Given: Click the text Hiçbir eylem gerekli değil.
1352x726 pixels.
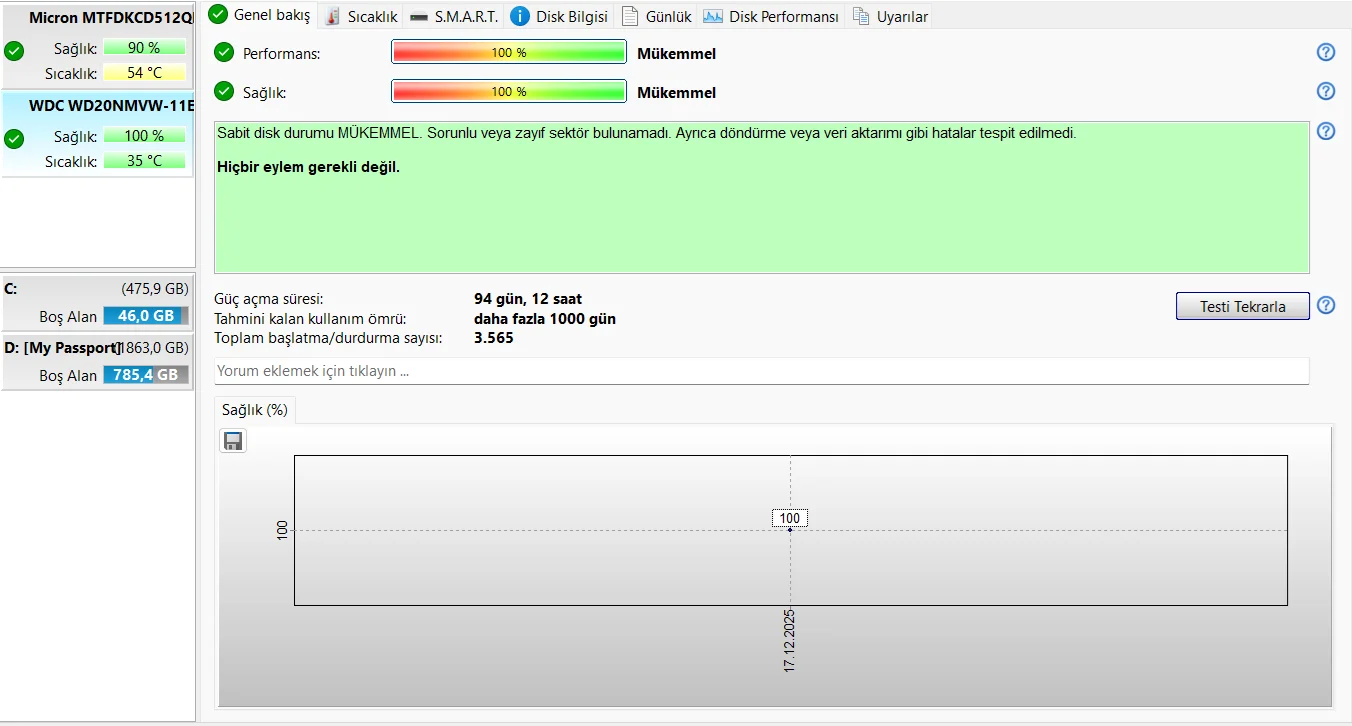Looking at the screenshot, I should (x=308, y=167).
